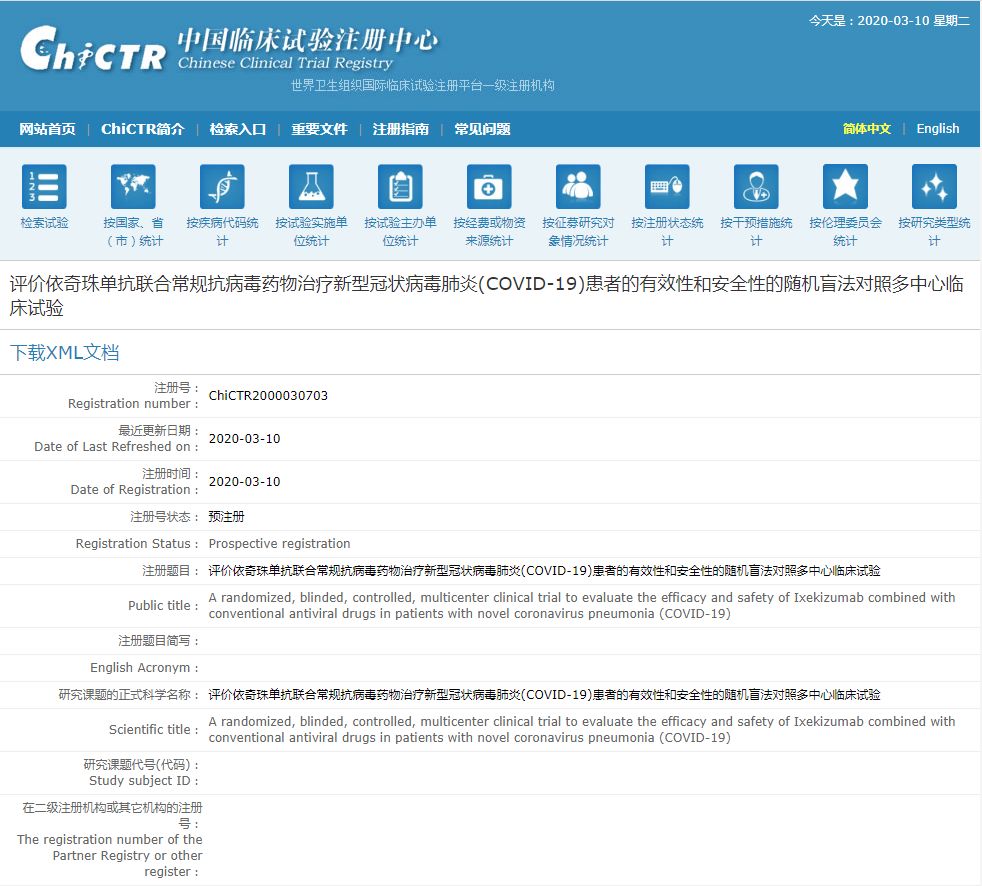This screenshot has width=982, height=886.
Task: Click the 注册题目 Chinese title value
Action: (544, 570)
